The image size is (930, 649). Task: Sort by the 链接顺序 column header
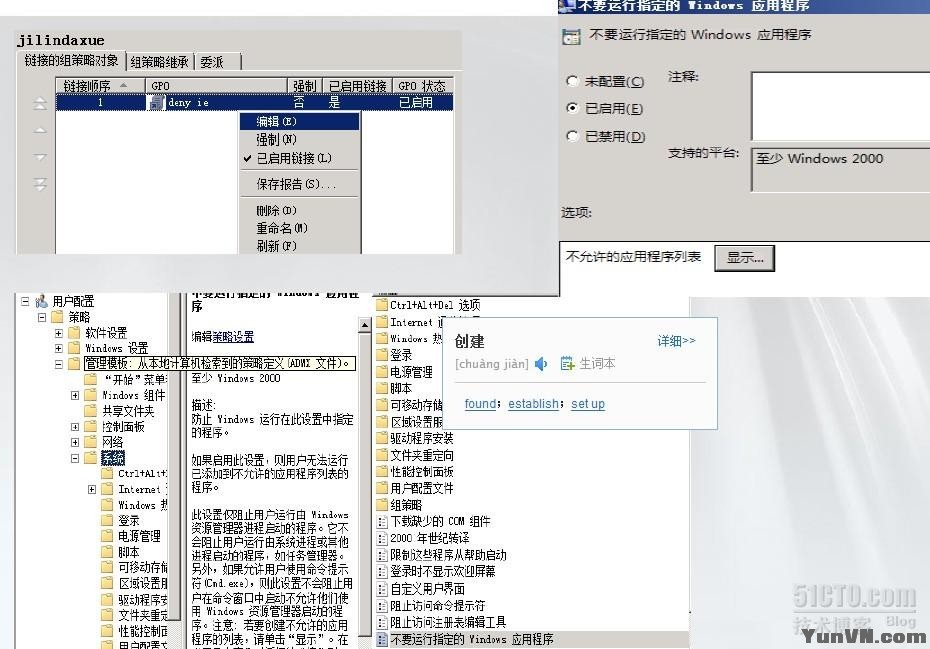tap(100, 86)
